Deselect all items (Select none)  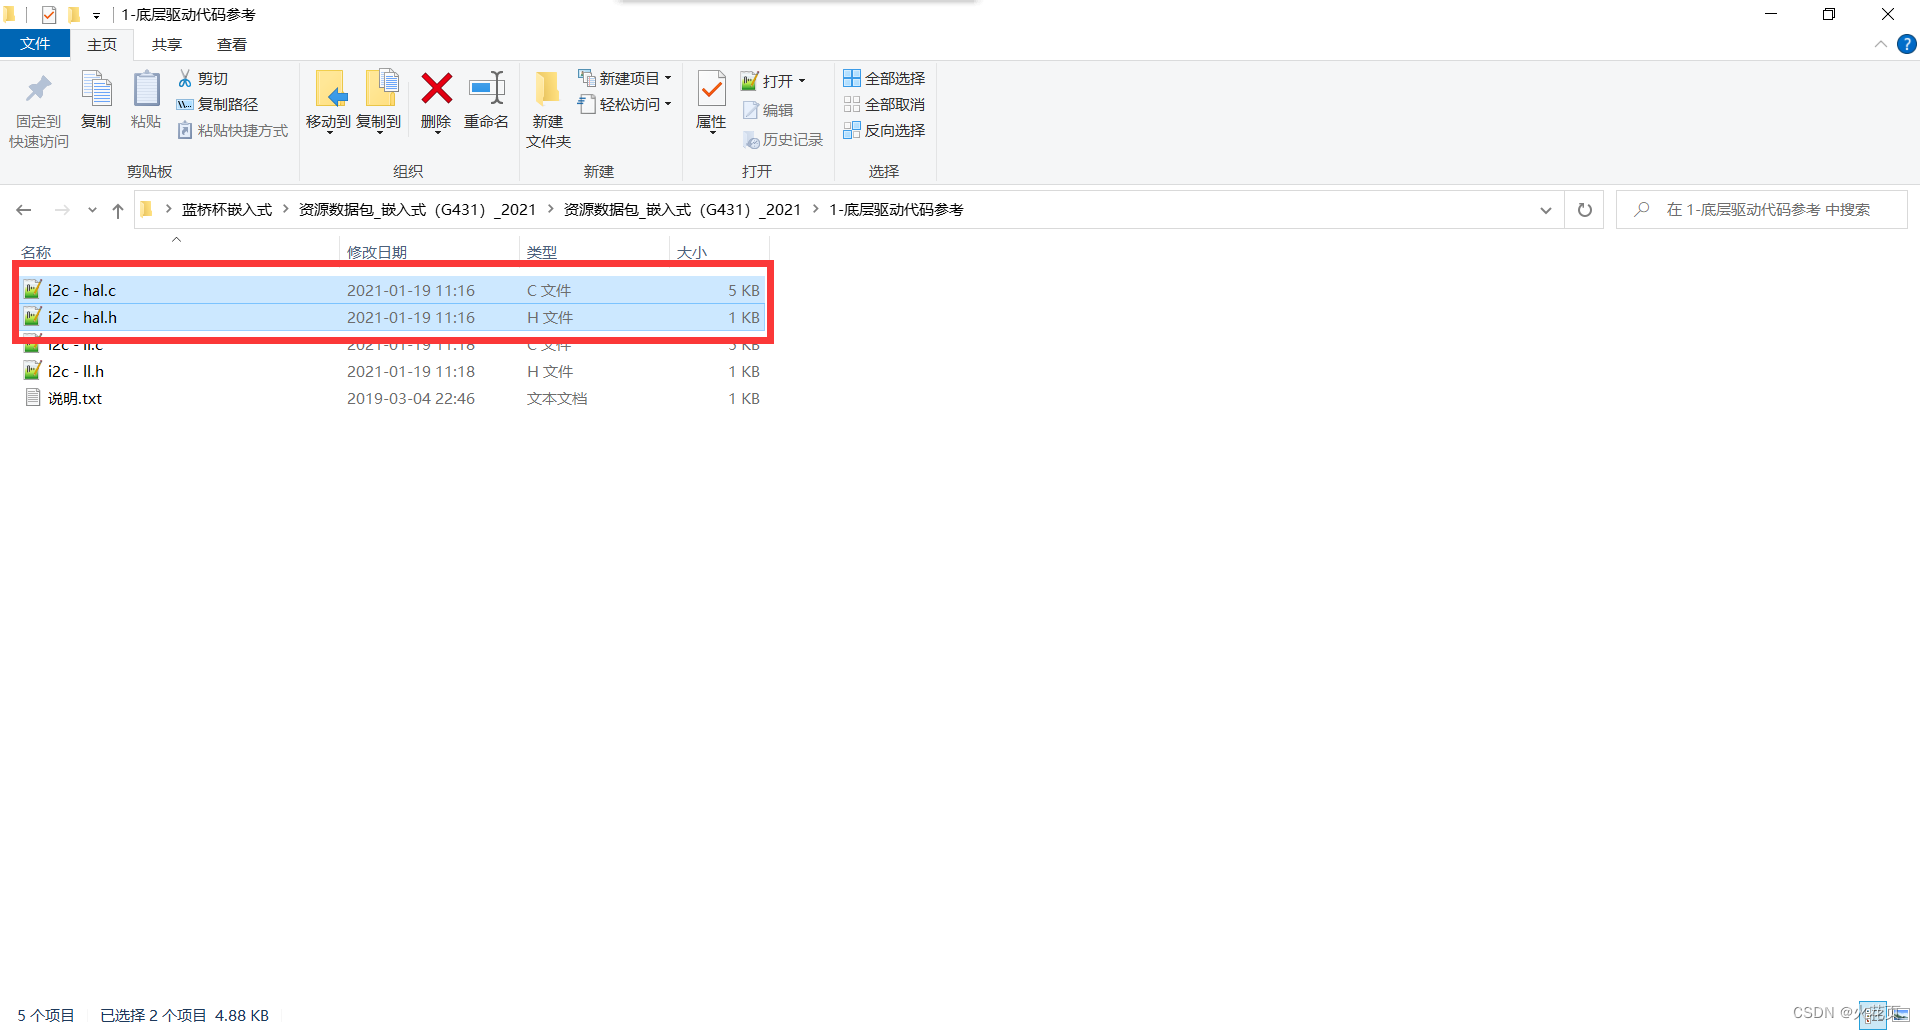click(x=884, y=104)
